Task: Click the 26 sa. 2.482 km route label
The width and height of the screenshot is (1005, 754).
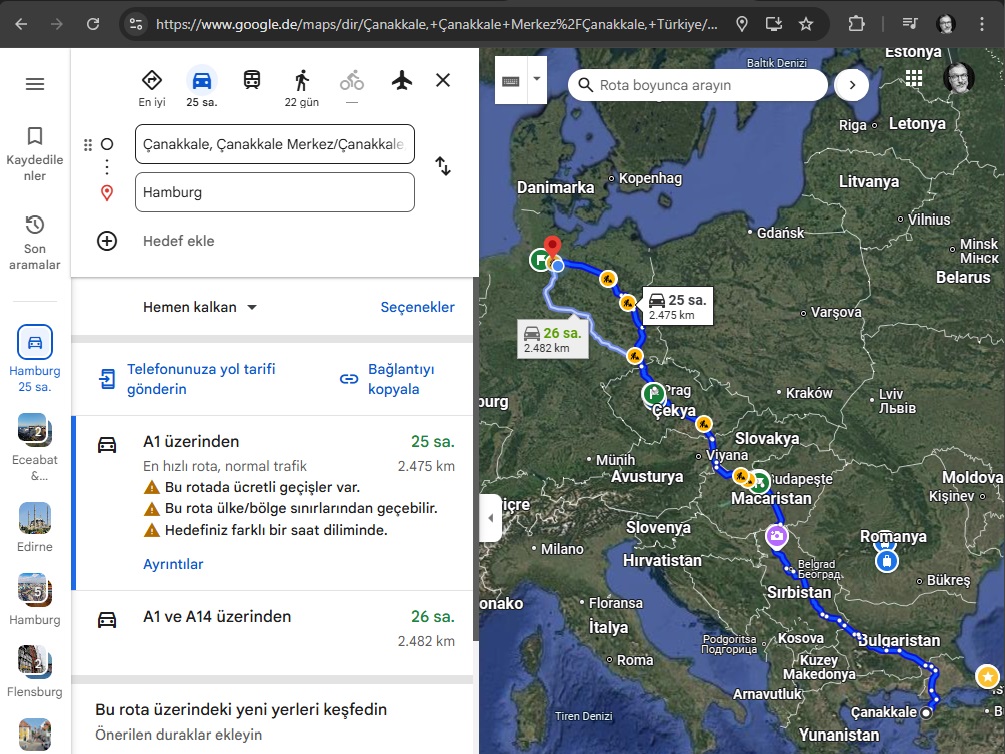Action: pyautogui.click(x=552, y=340)
